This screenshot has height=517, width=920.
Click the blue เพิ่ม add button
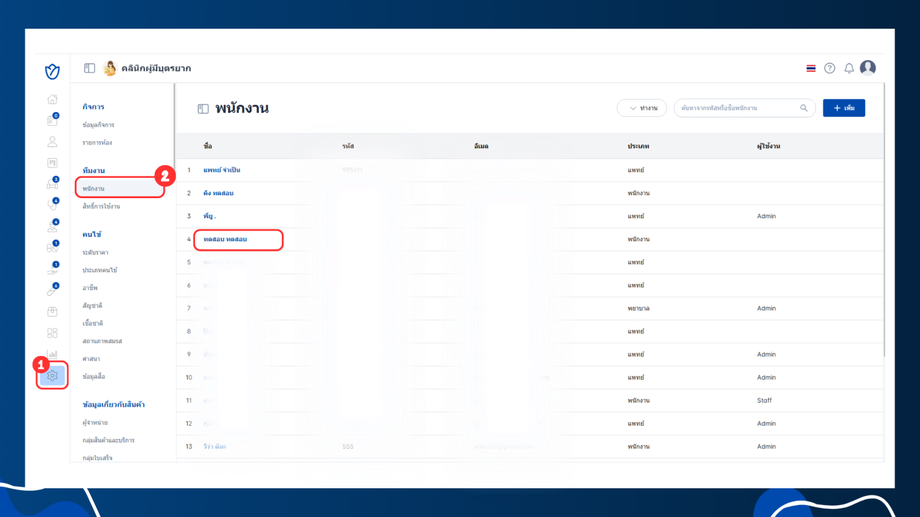[x=844, y=108]
